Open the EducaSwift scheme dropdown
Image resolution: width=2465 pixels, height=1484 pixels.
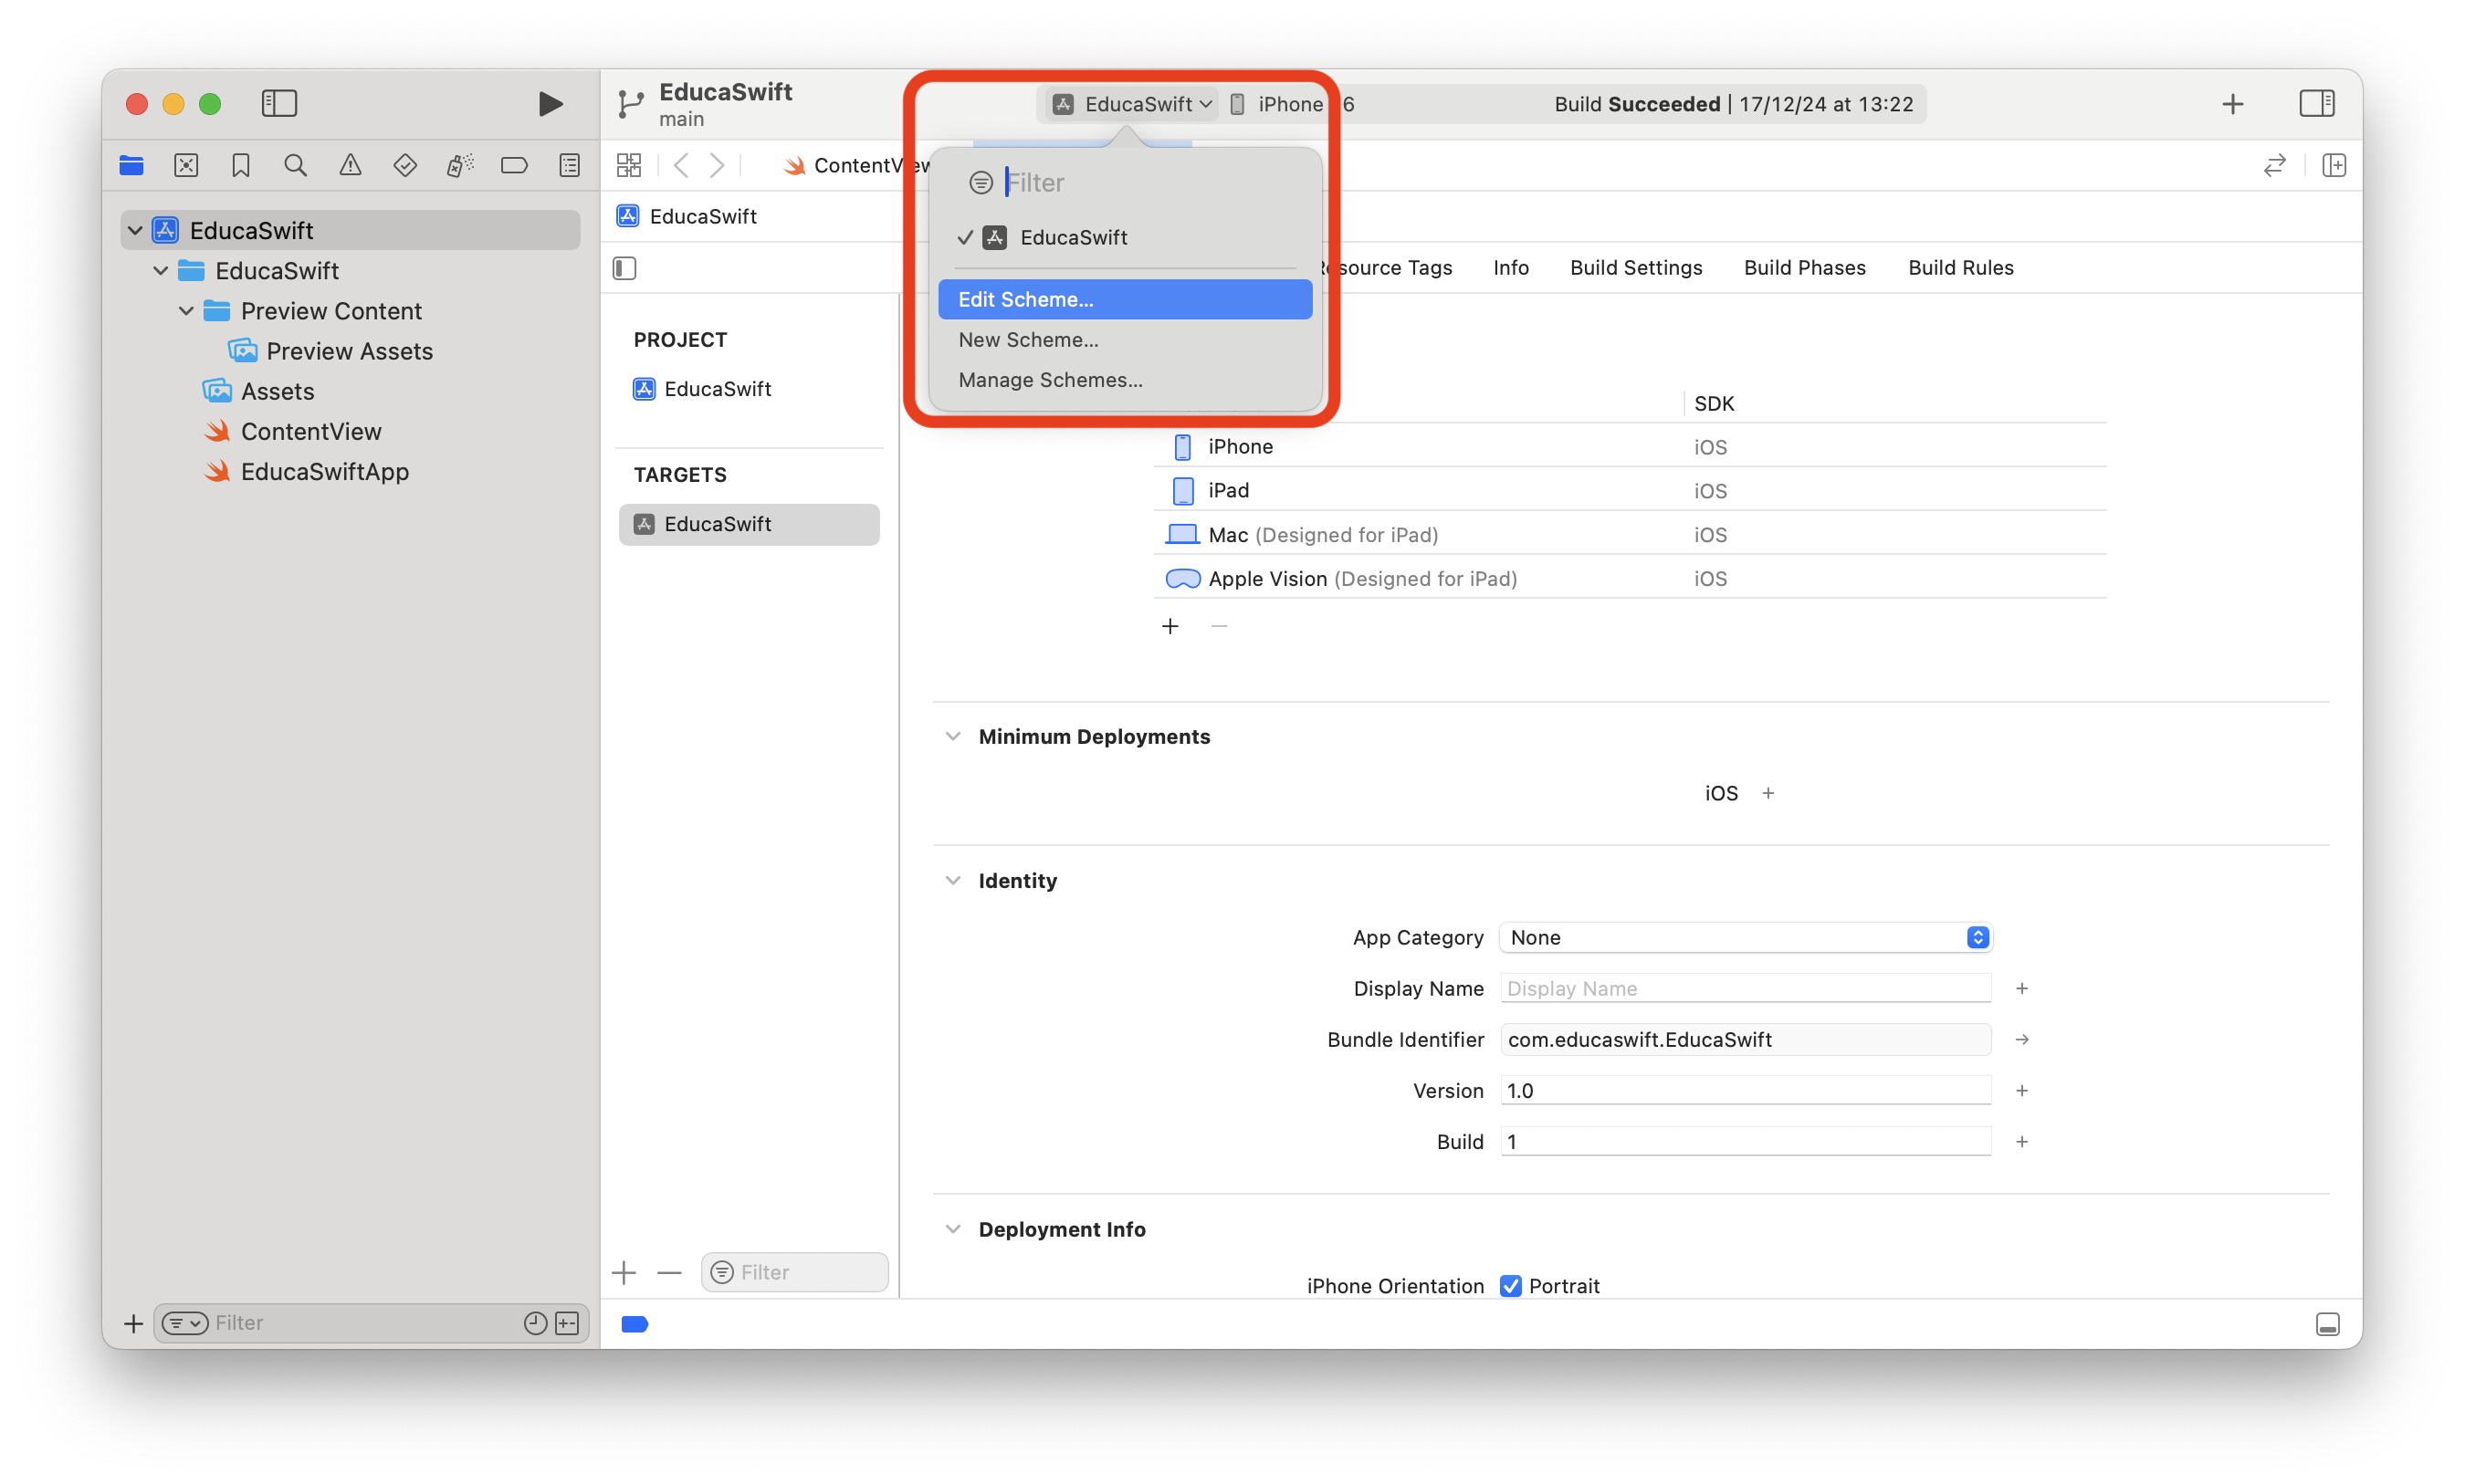1132,104
